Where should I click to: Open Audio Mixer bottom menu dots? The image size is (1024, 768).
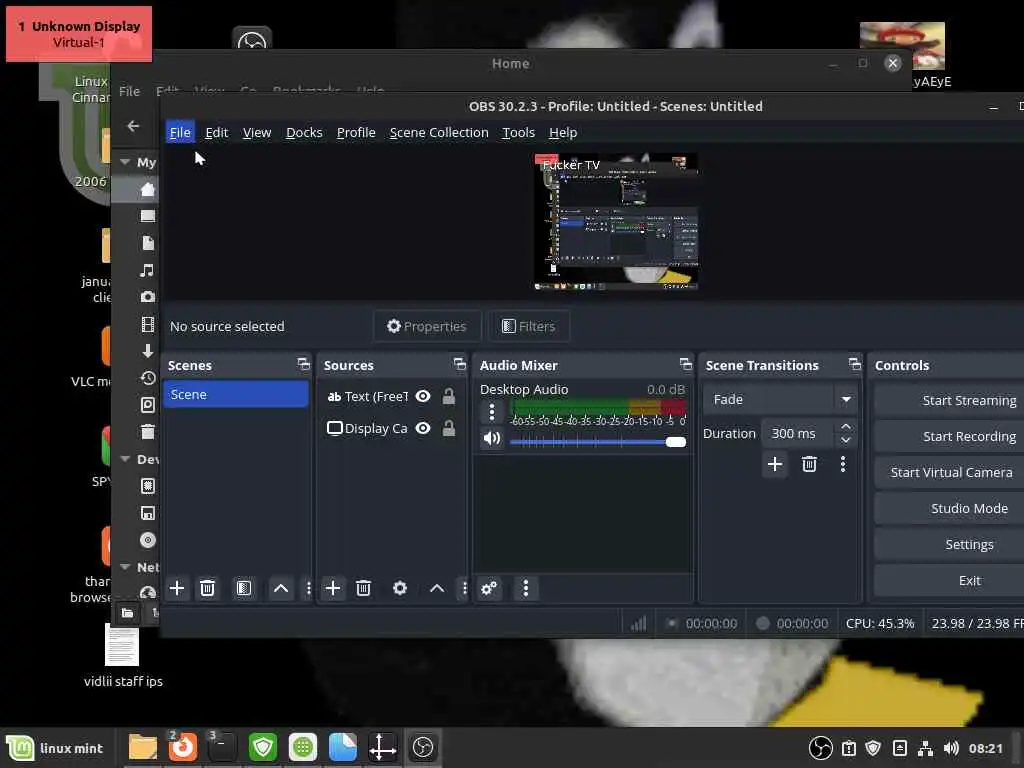pyautogui.click(x=526, y=588)
